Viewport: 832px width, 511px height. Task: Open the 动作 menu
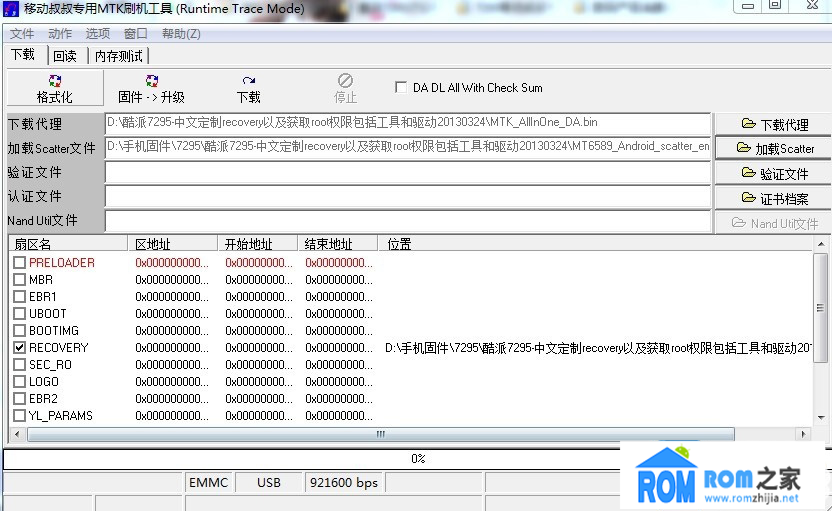[x=60, y=33]
